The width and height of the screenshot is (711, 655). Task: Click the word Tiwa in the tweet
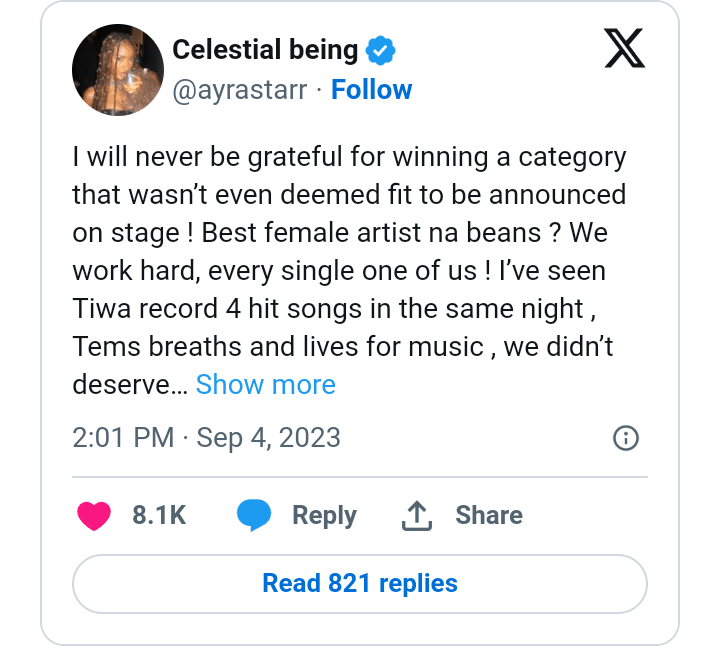[101, 309]
